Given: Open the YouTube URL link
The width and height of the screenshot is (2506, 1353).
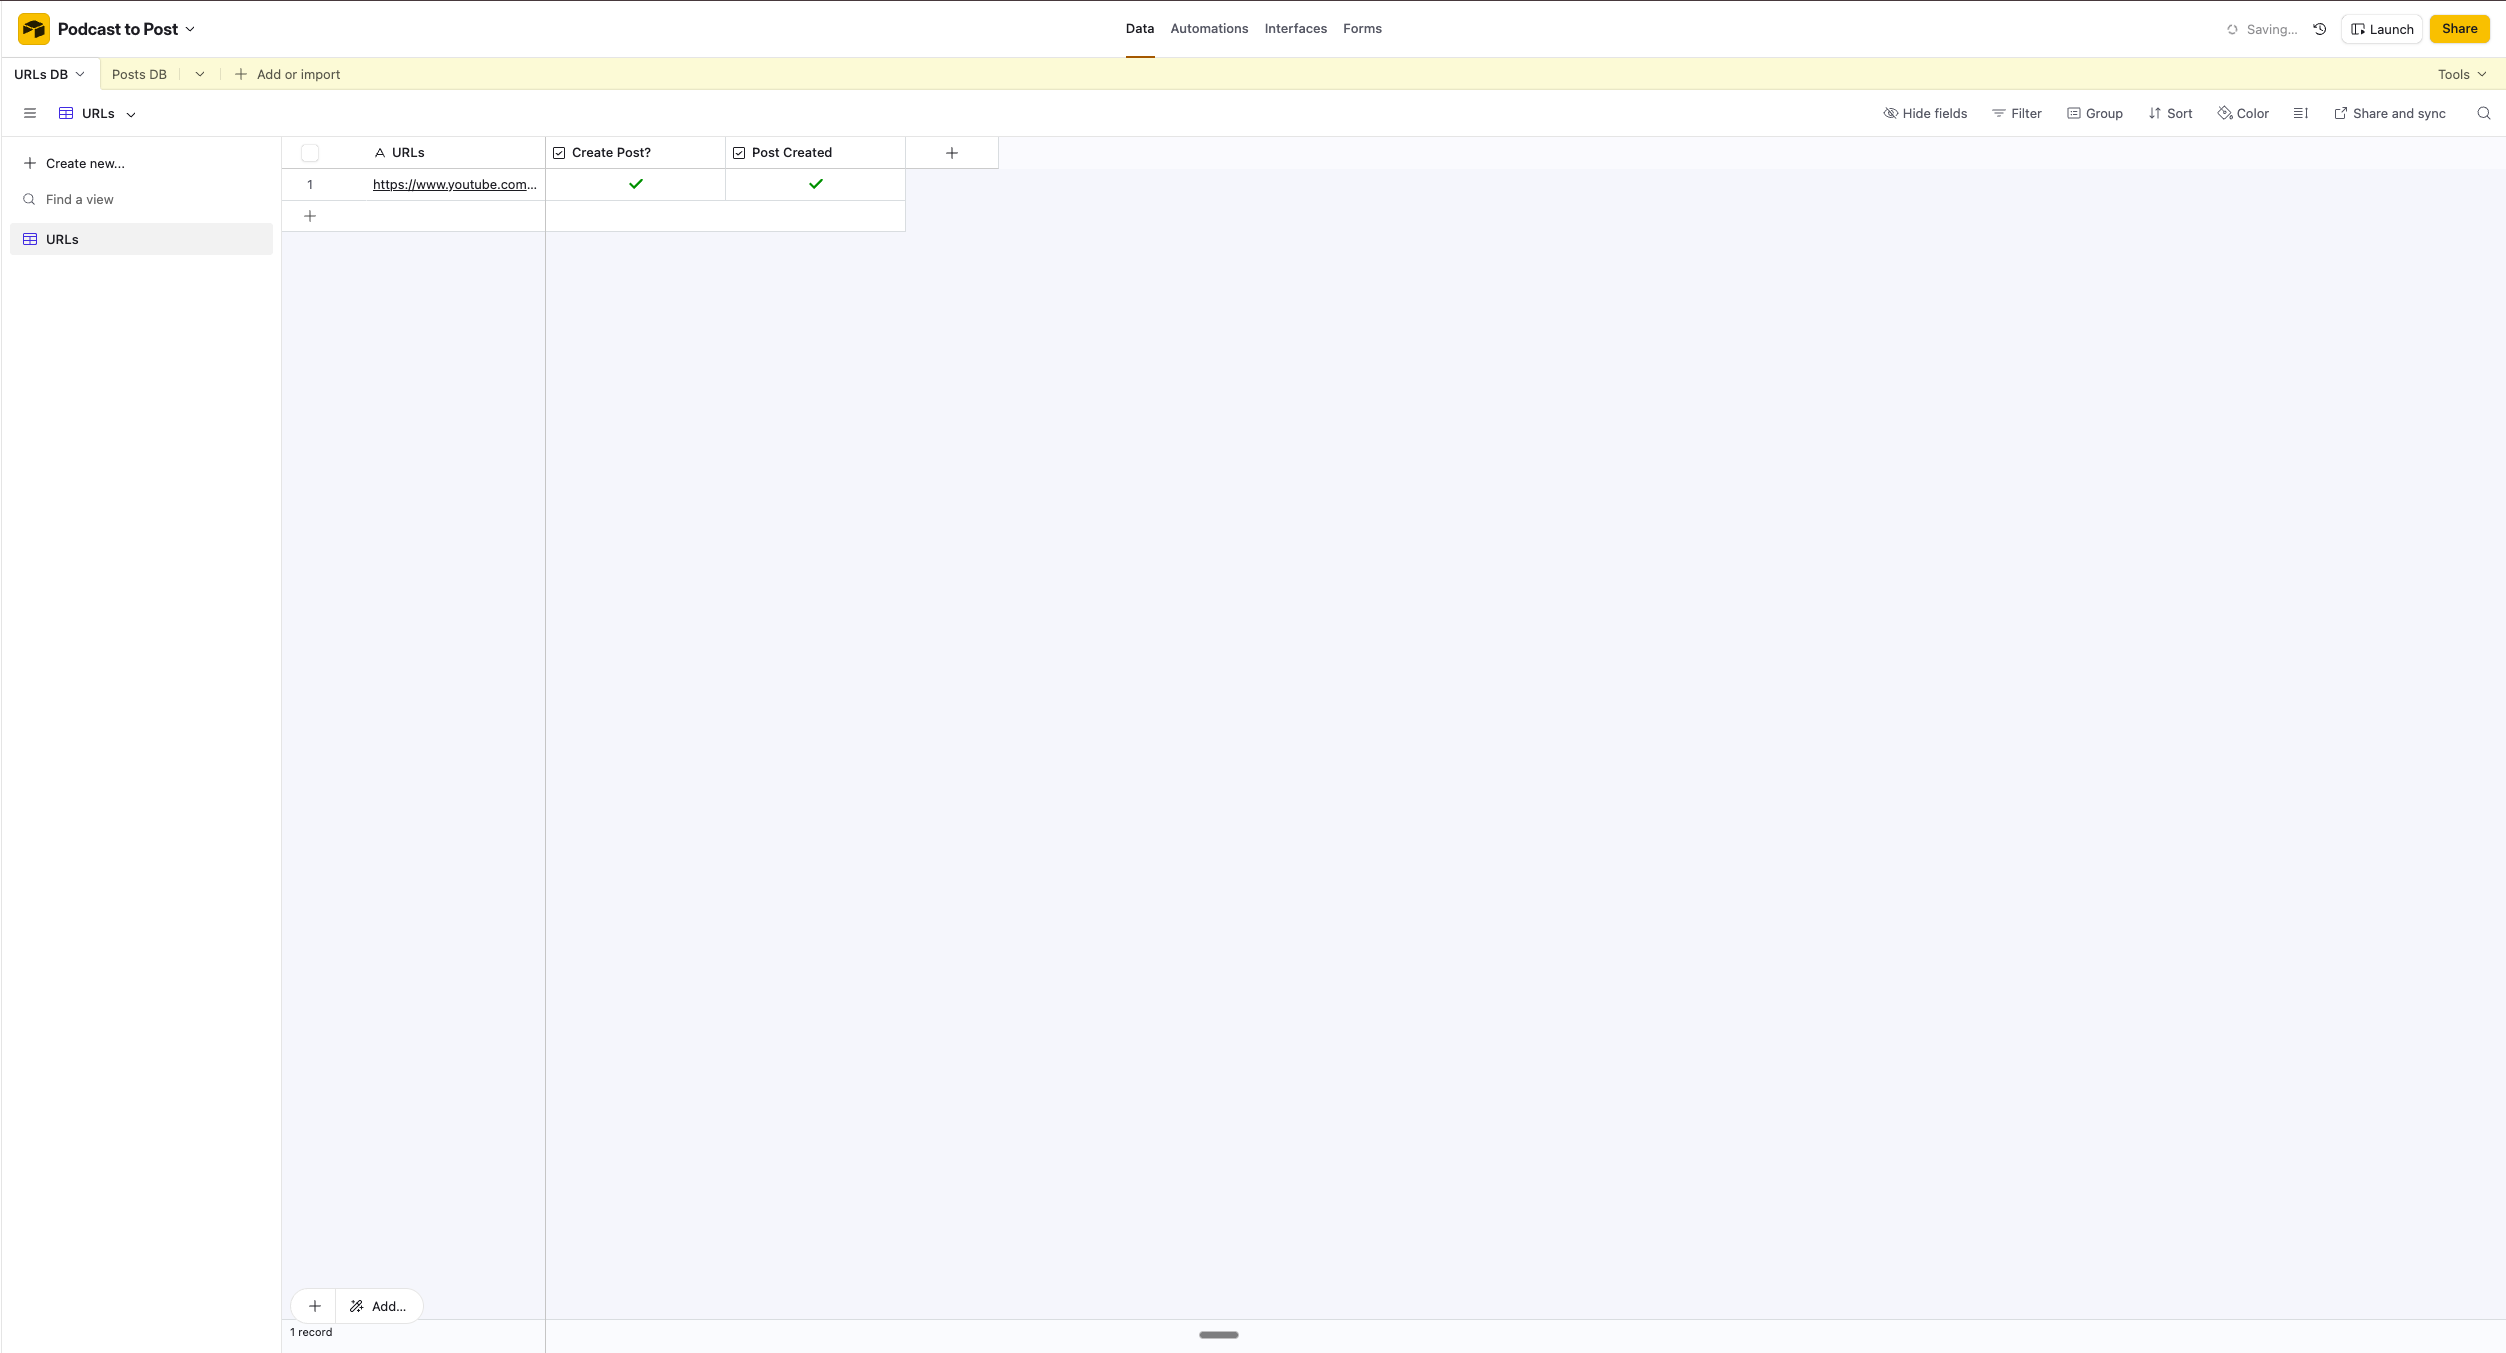Looking at the screenshot, I should [454, 184].
